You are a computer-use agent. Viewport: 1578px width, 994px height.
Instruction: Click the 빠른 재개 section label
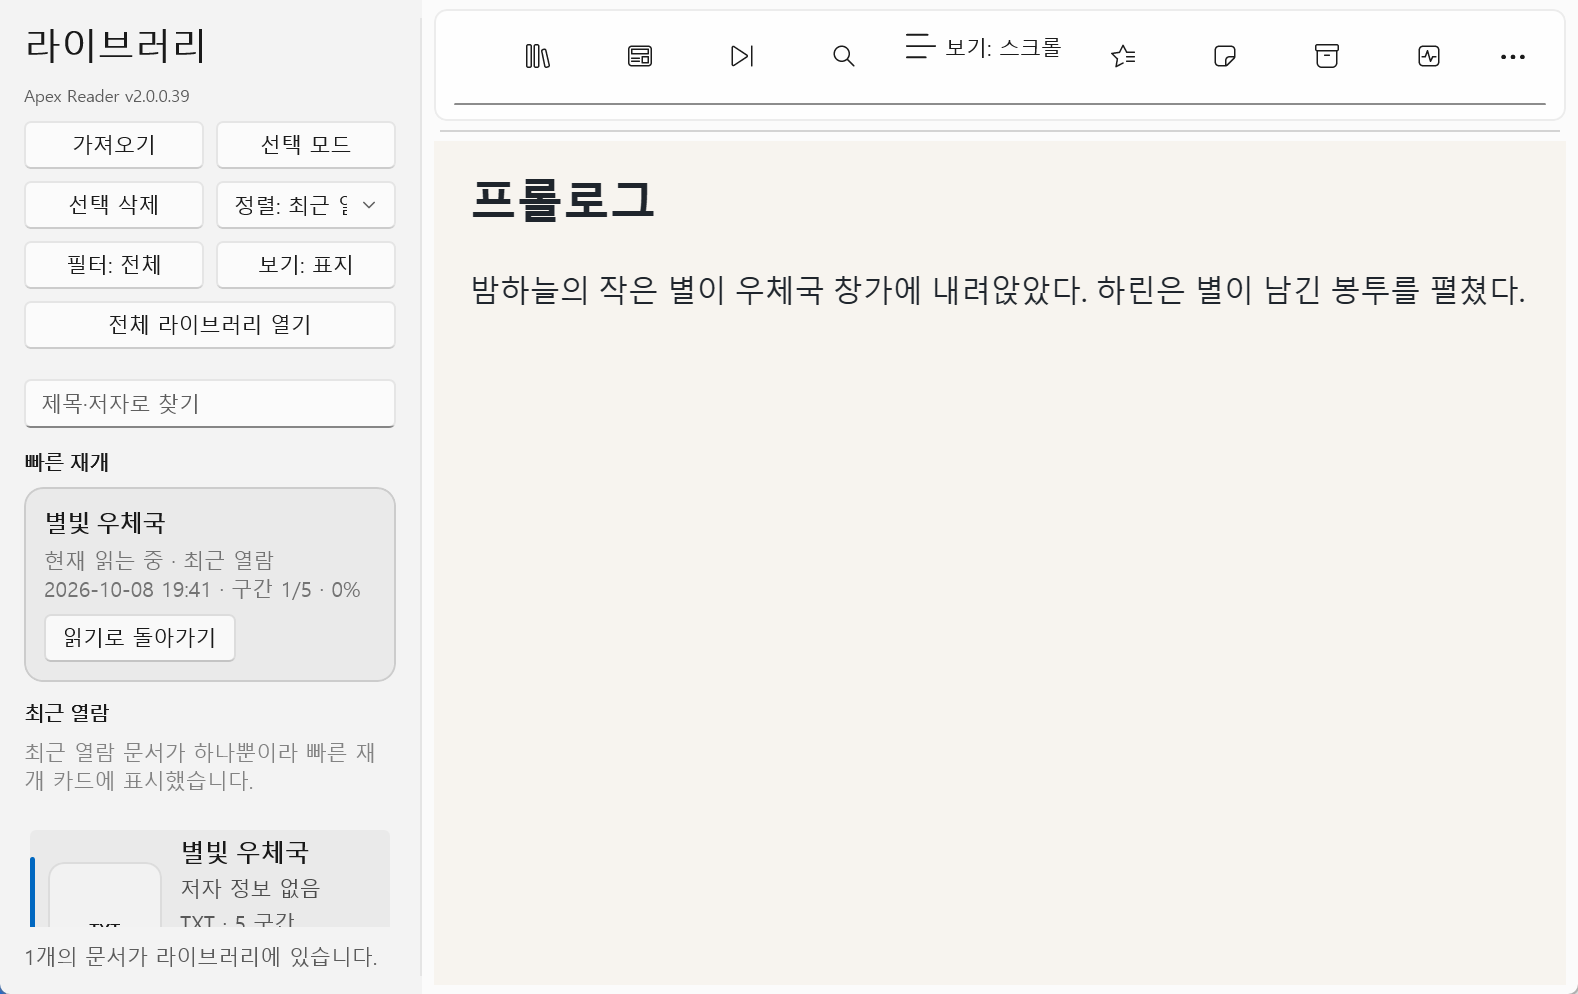[x=67, y=462]
